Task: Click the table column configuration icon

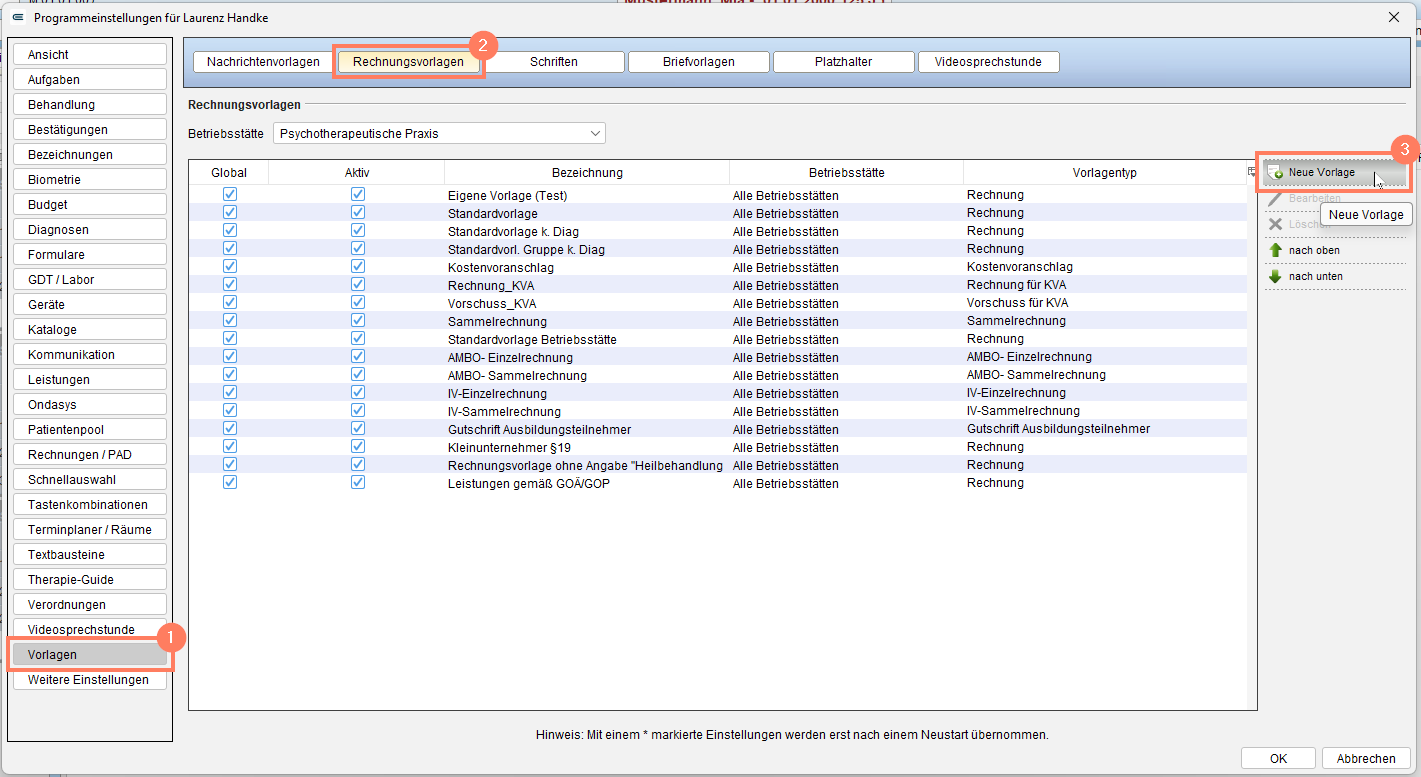Action: click(1252, 172)
